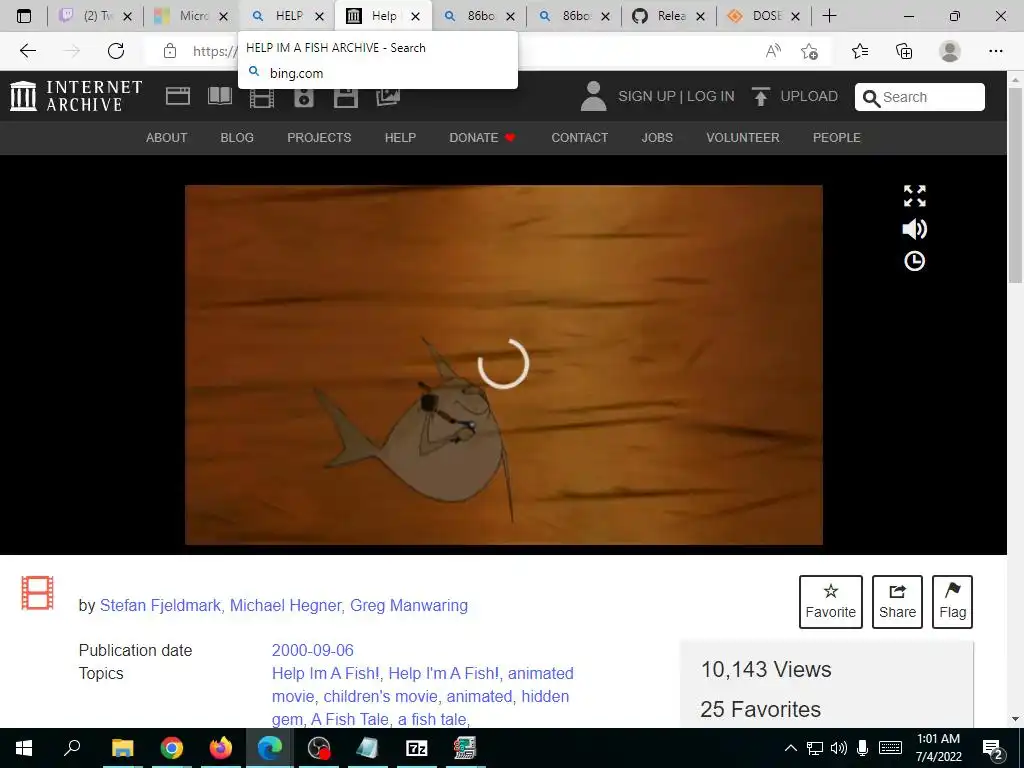
Task: Open the Internet Archive home logo
Action: (x=76, y=96)
